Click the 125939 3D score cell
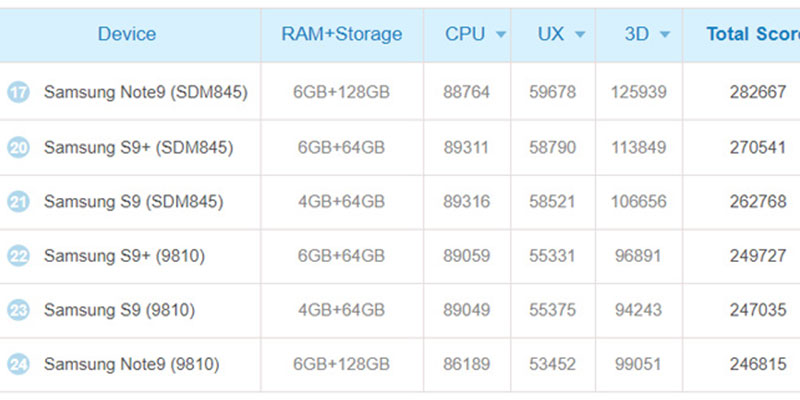The width and height of the screenshot is (800, 400). [639, 92]
